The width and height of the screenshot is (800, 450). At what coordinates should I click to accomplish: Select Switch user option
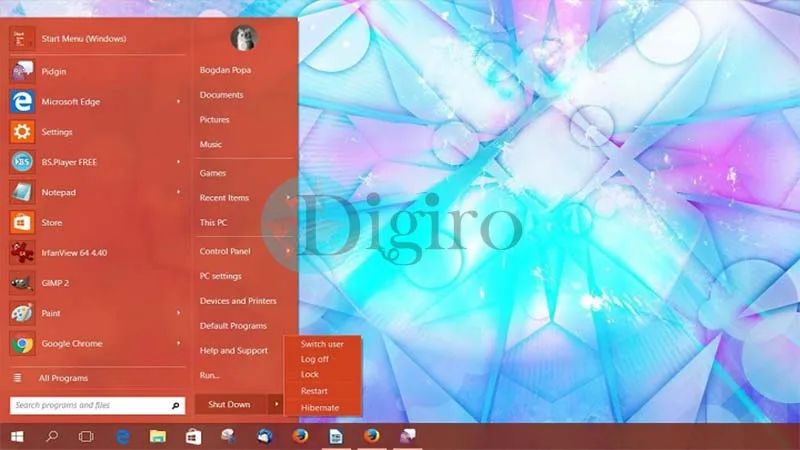322,344
